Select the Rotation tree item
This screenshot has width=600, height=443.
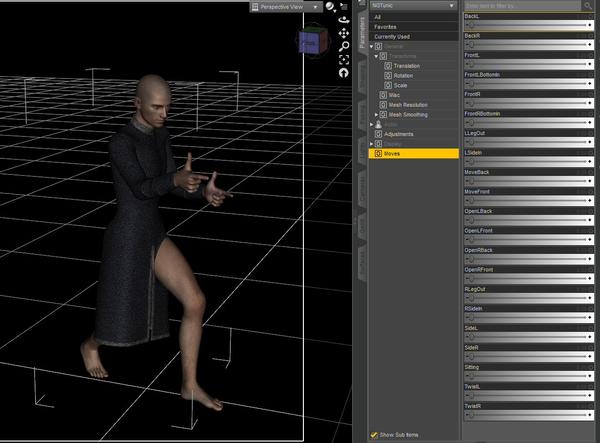(403, 76)
